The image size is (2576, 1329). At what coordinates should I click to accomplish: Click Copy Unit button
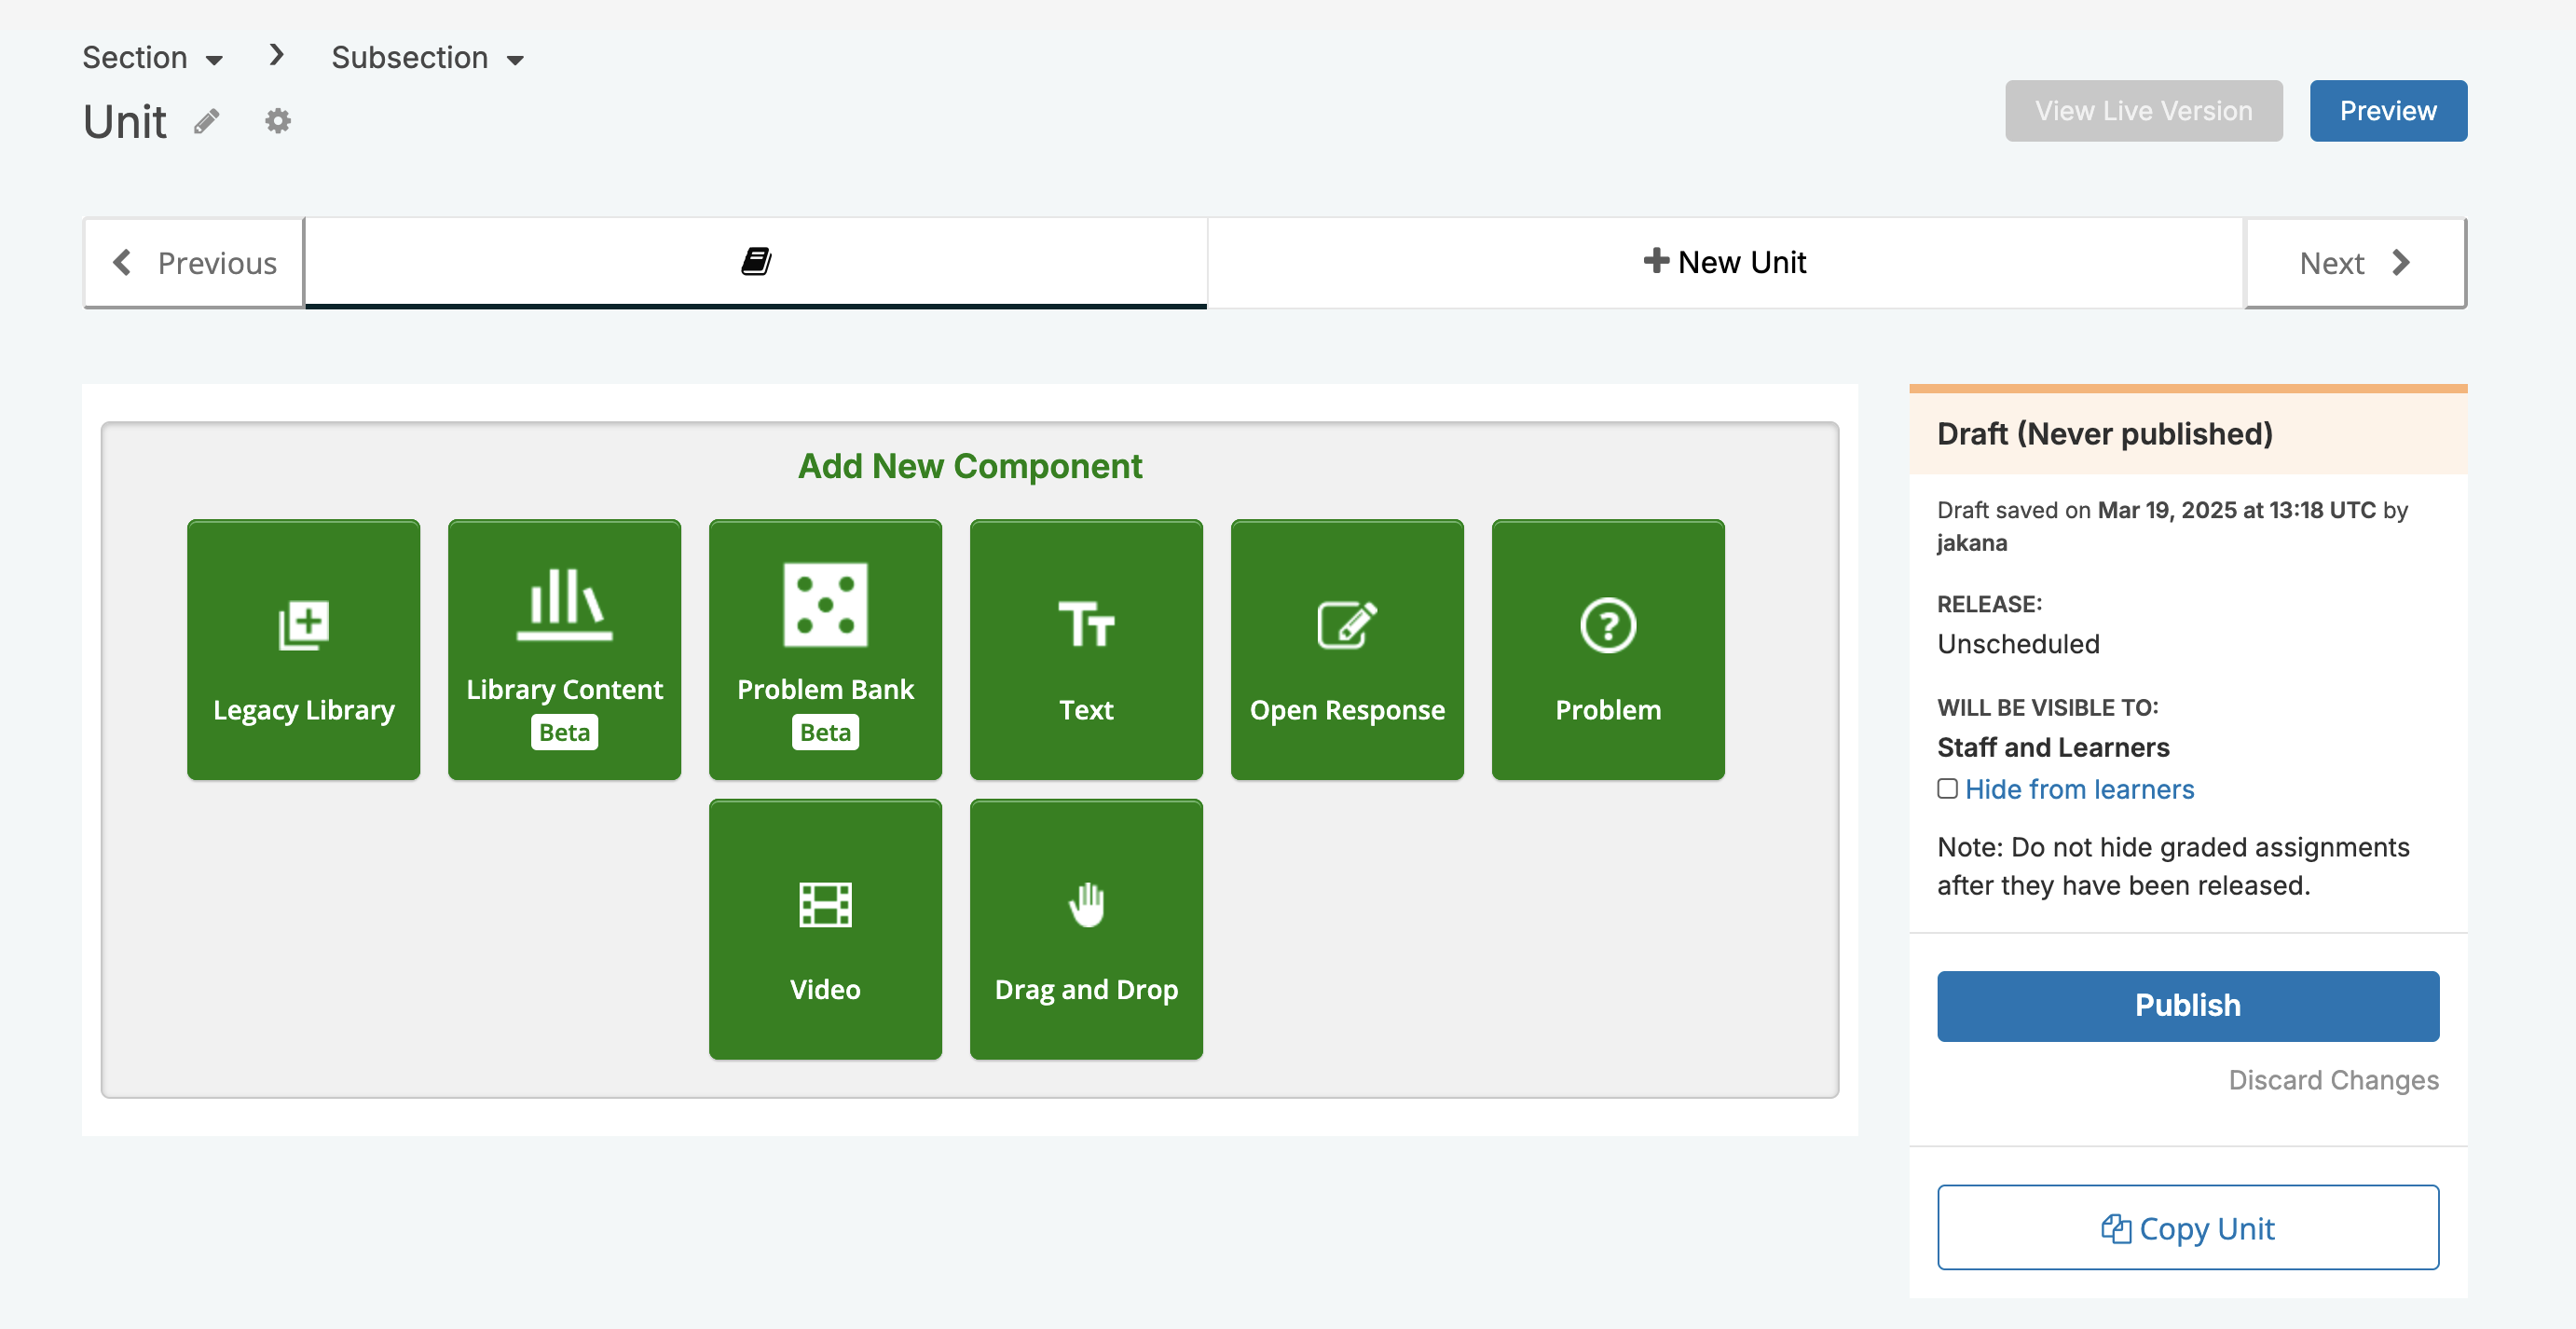(x=2187, y=1228)
